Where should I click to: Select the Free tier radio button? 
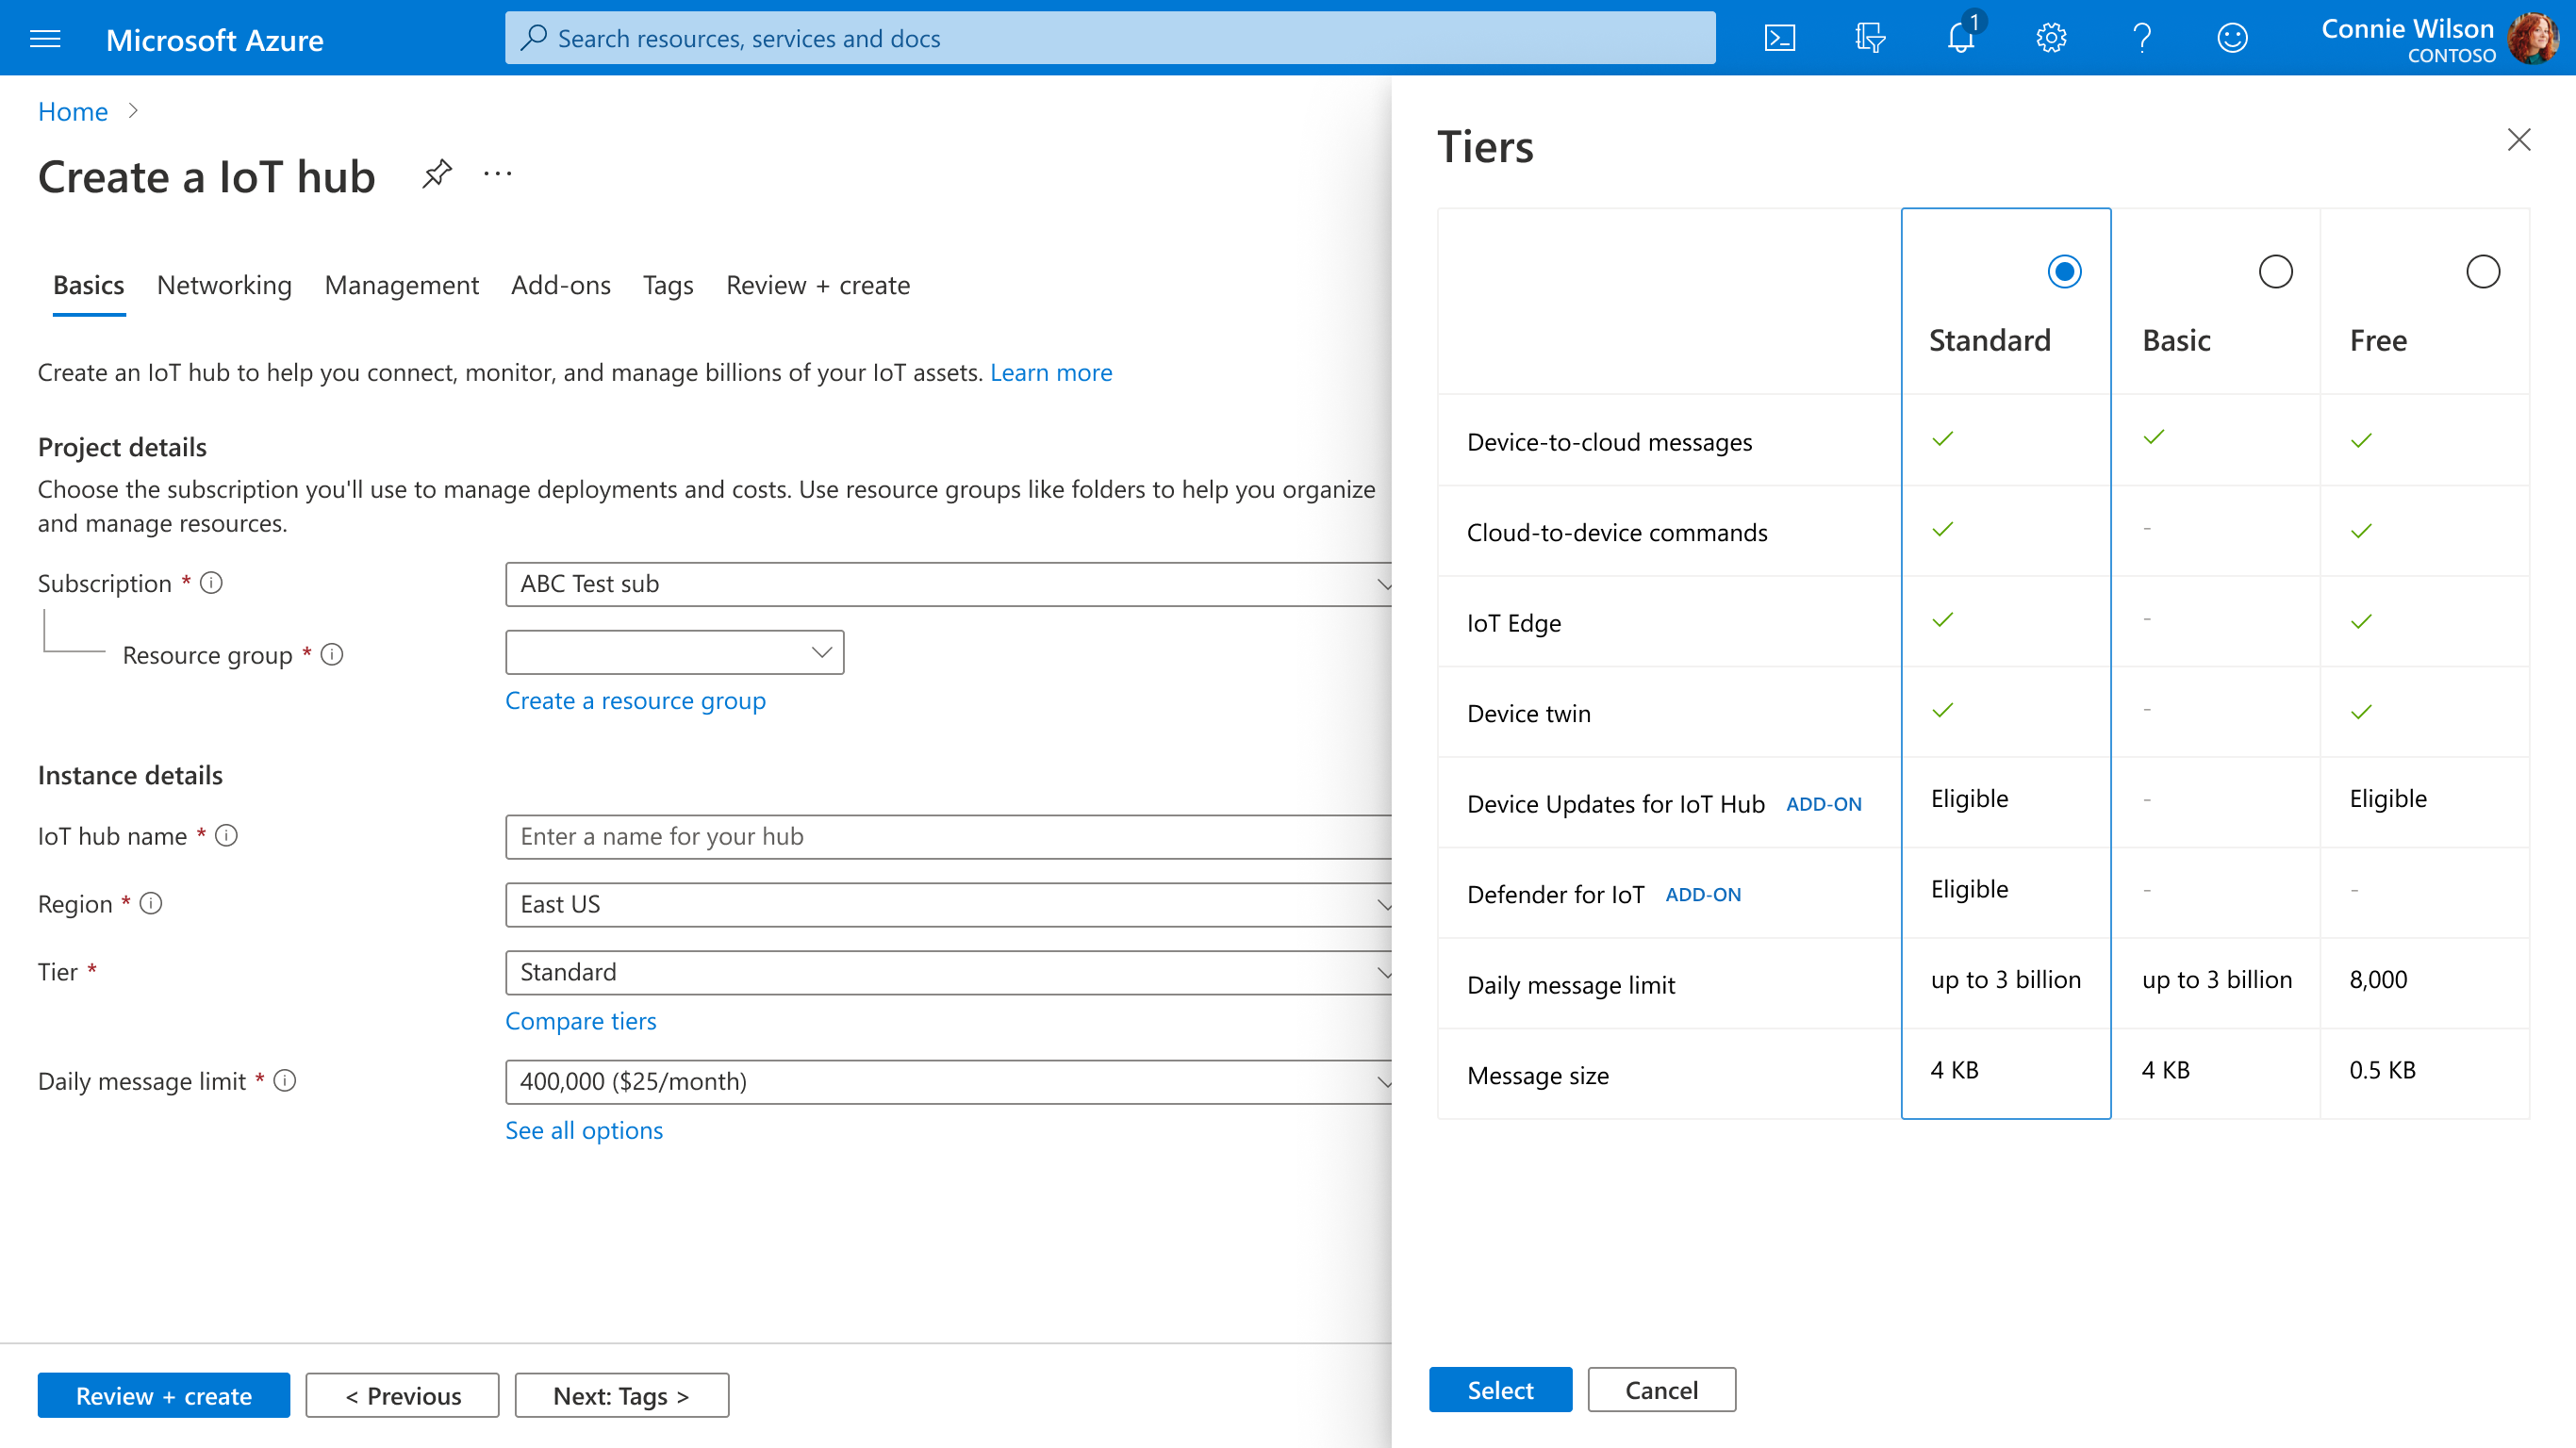2482,272
